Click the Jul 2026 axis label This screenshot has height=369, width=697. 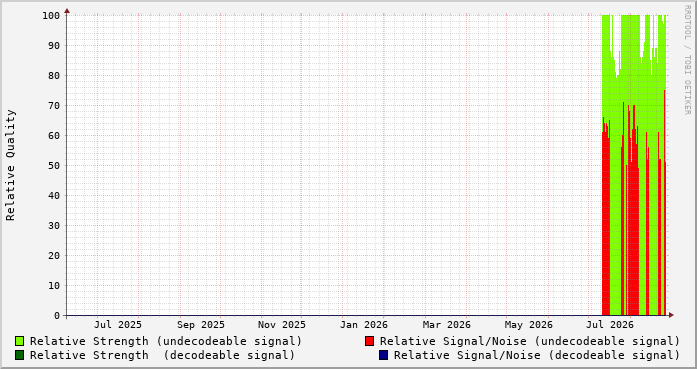[610, 325]
